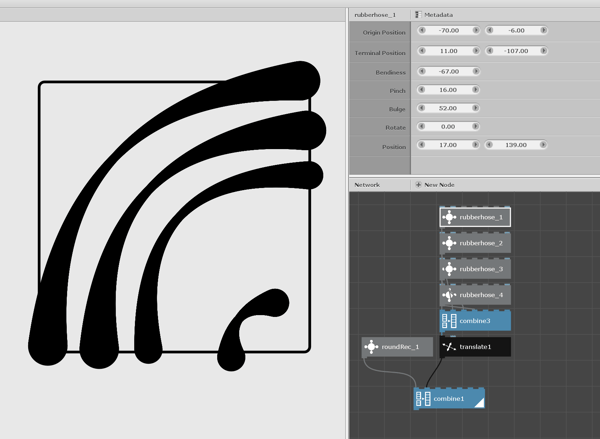Click the Terminal Position Y field -107.00
The image size is (600, 439).
point(517,51)
